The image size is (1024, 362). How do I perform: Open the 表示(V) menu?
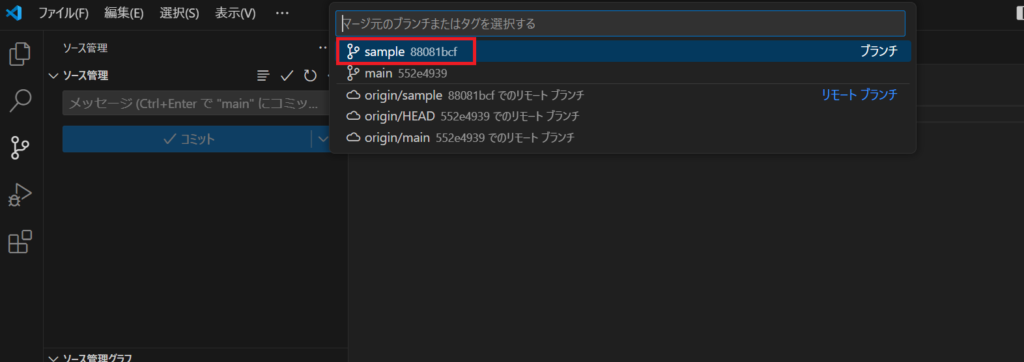click(236, 13)
